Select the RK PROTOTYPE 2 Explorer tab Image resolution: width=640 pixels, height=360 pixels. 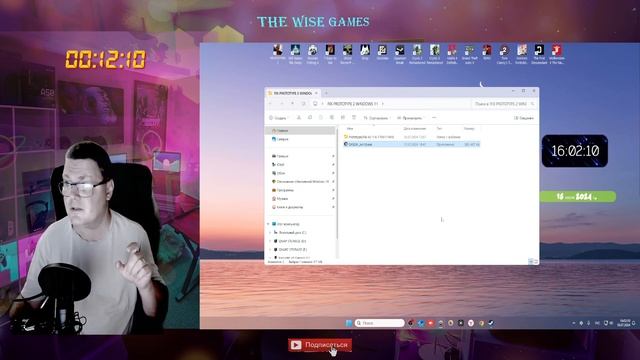pyautogui.click(x=292, y=93)
